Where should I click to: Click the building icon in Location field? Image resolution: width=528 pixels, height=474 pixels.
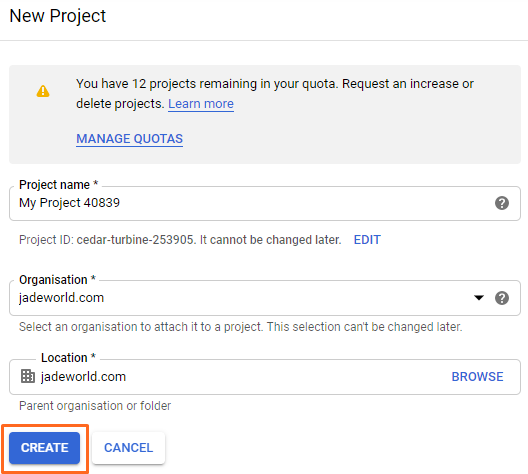[28, 376]
